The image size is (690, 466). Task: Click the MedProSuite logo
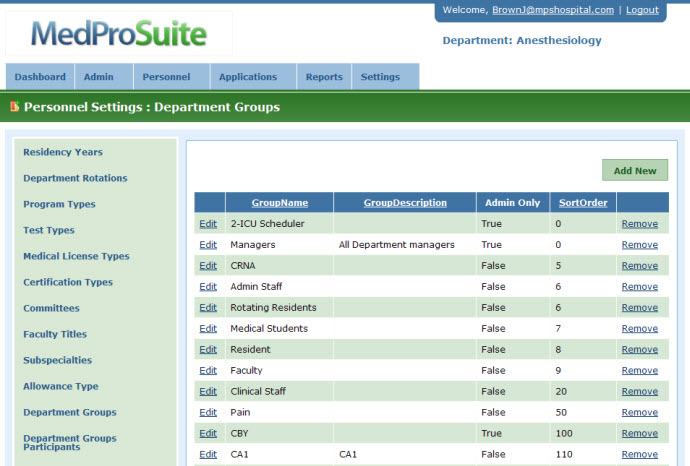[119, 33]
